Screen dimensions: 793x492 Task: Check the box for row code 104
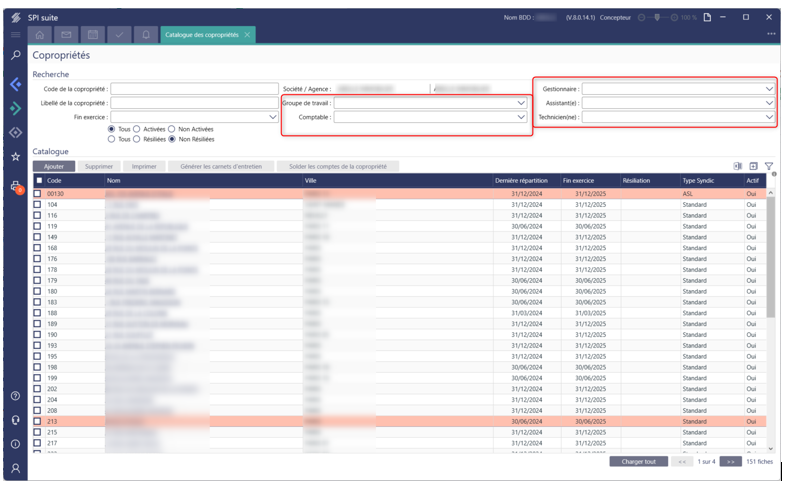pos(38,204)
